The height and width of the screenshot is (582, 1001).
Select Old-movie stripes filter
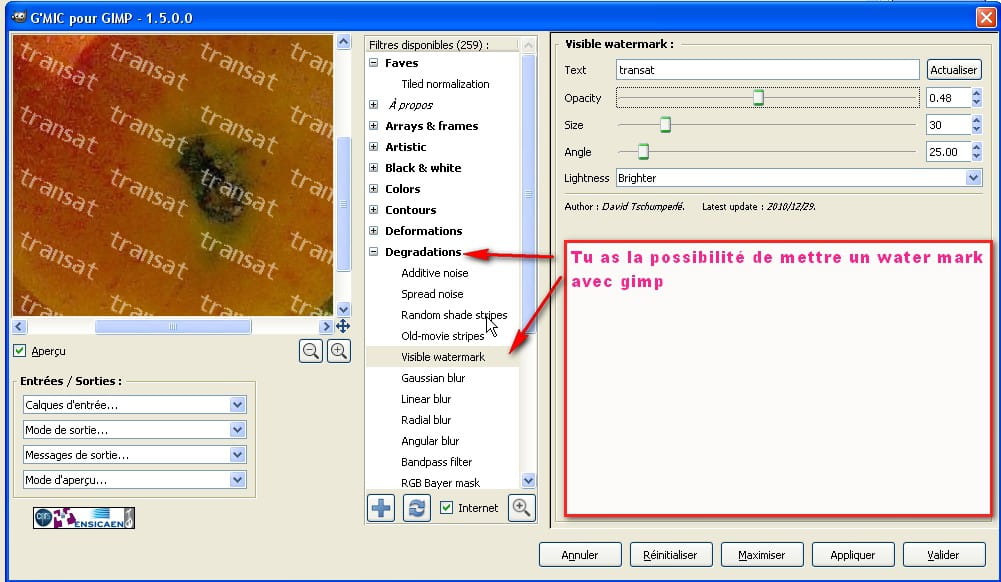coord(442,336)
